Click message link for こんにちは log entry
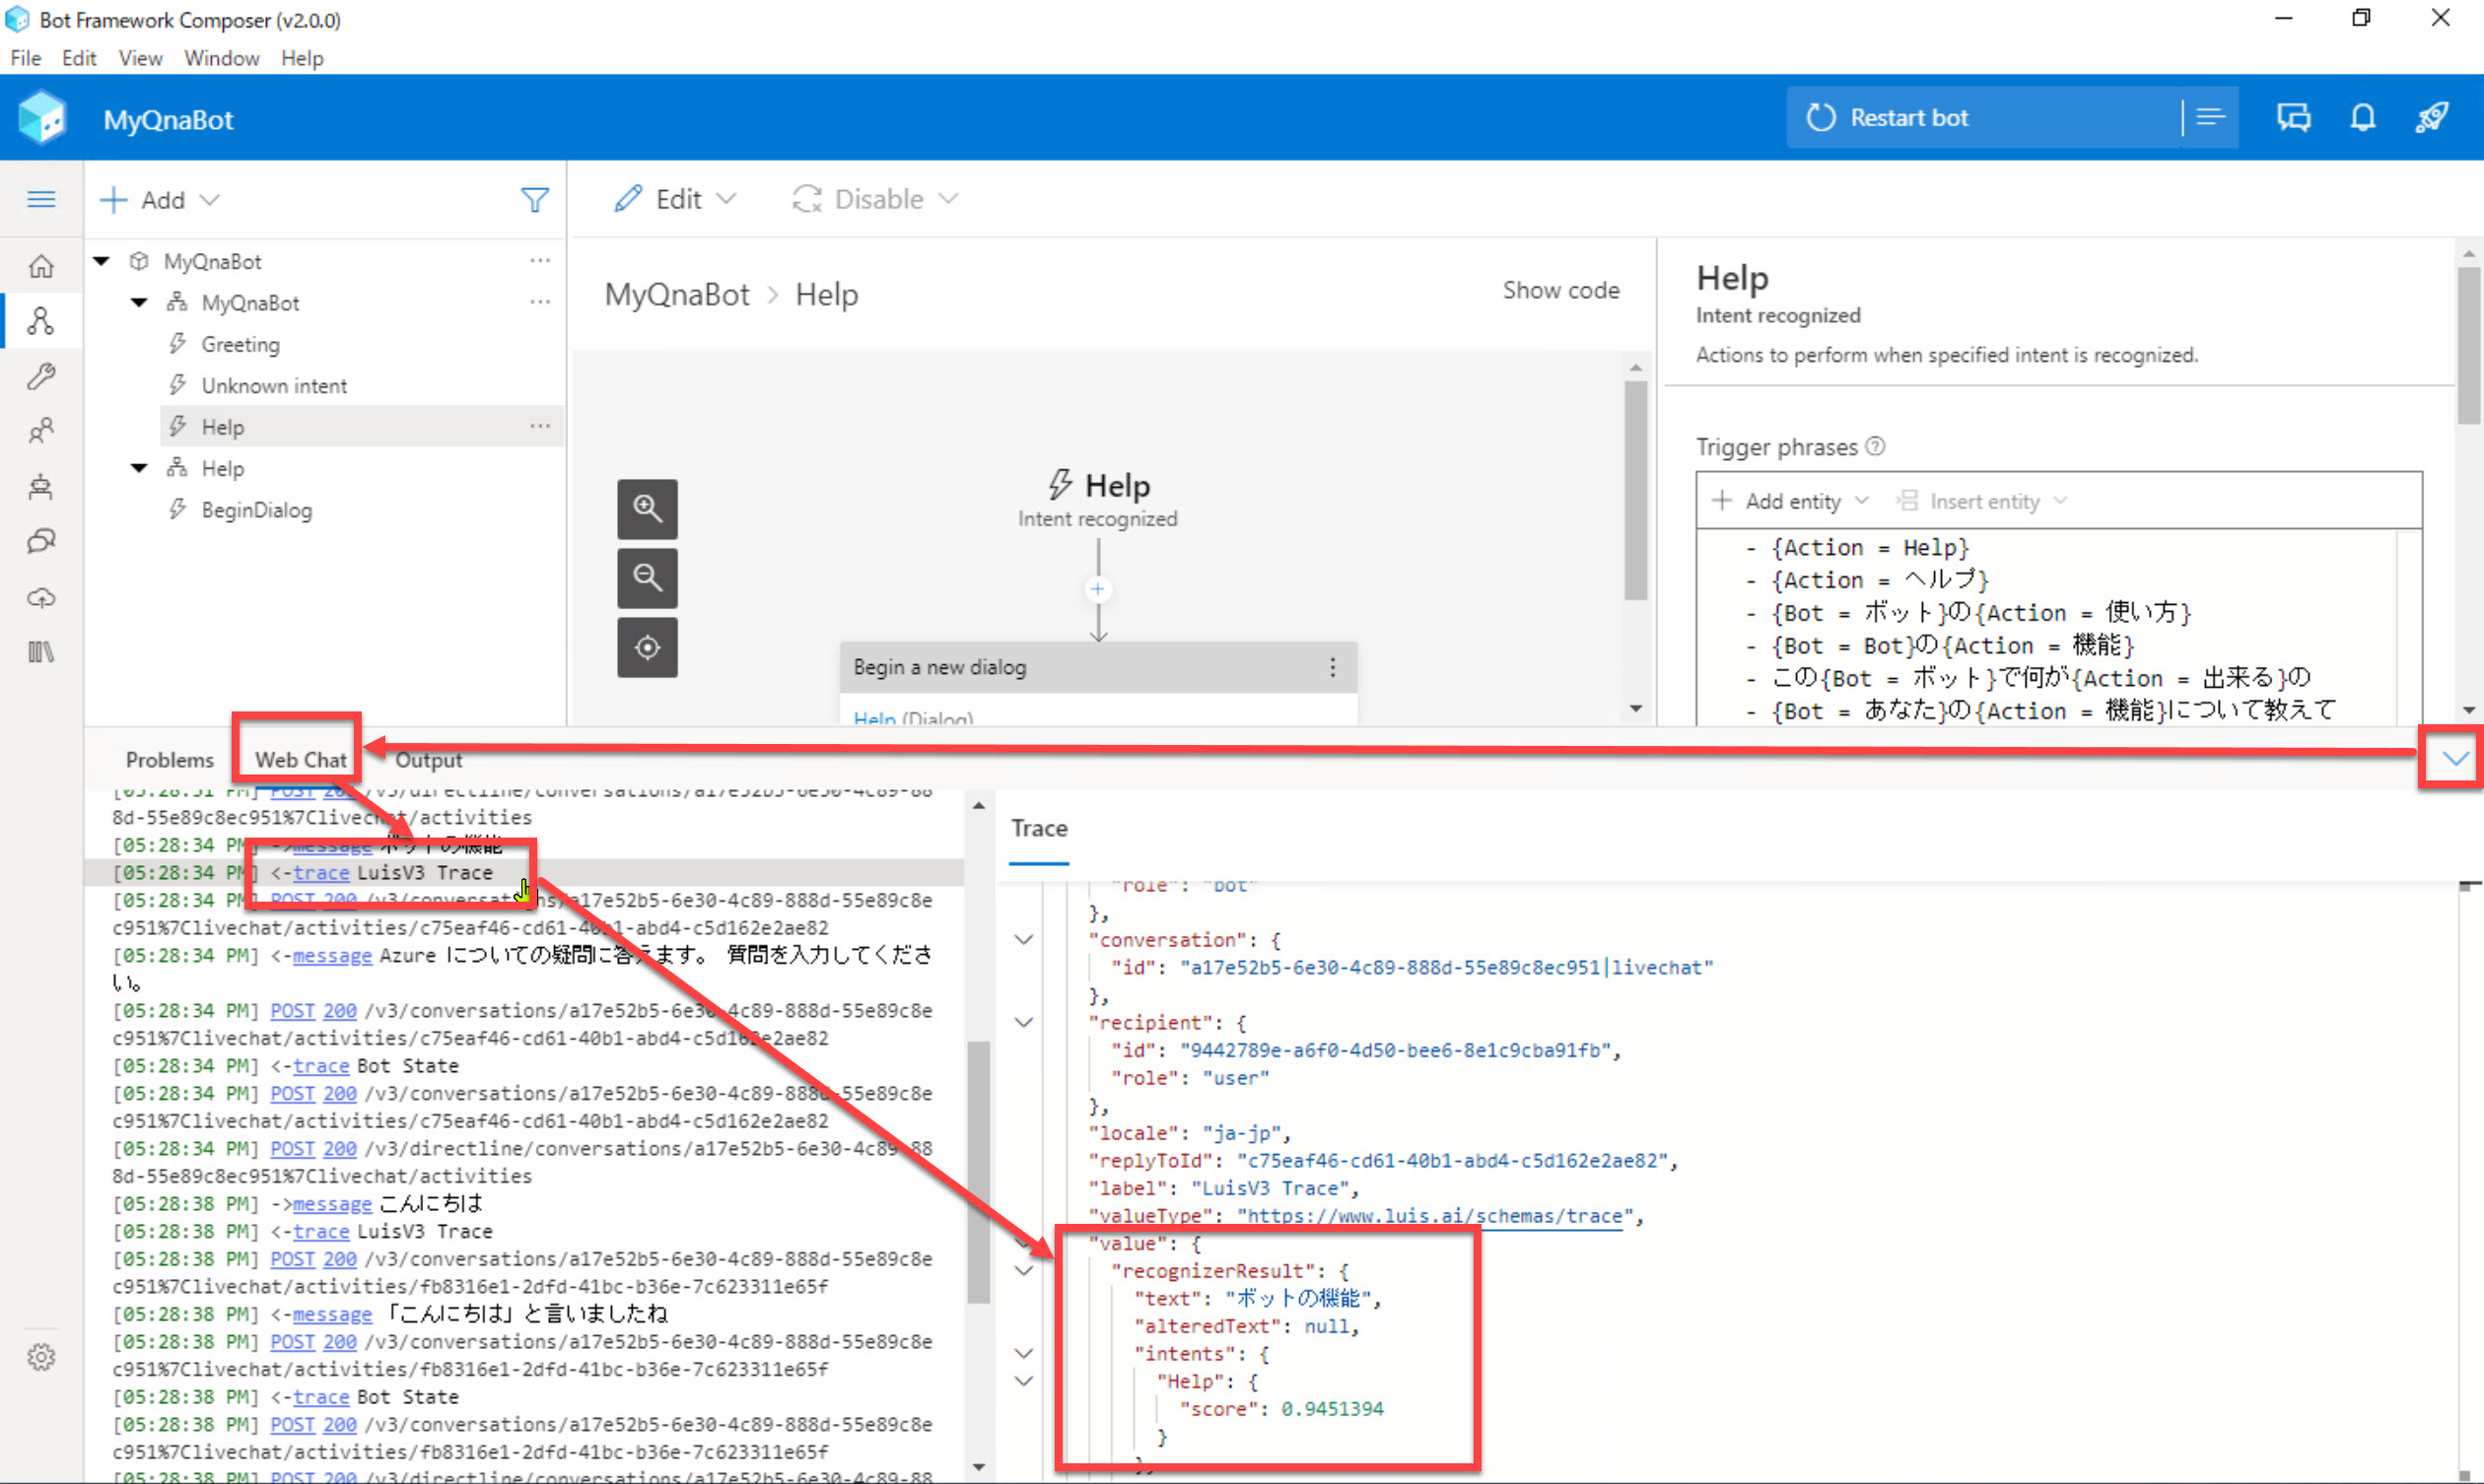Image resolution: width=2484 pixels, height=1484 pixels. (331, 1204)
